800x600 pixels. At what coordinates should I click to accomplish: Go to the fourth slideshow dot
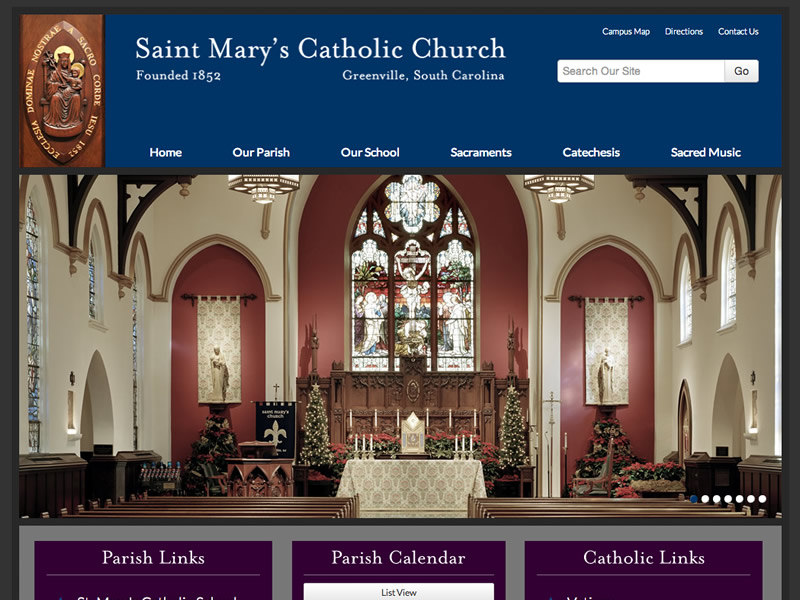pos(728,498)
